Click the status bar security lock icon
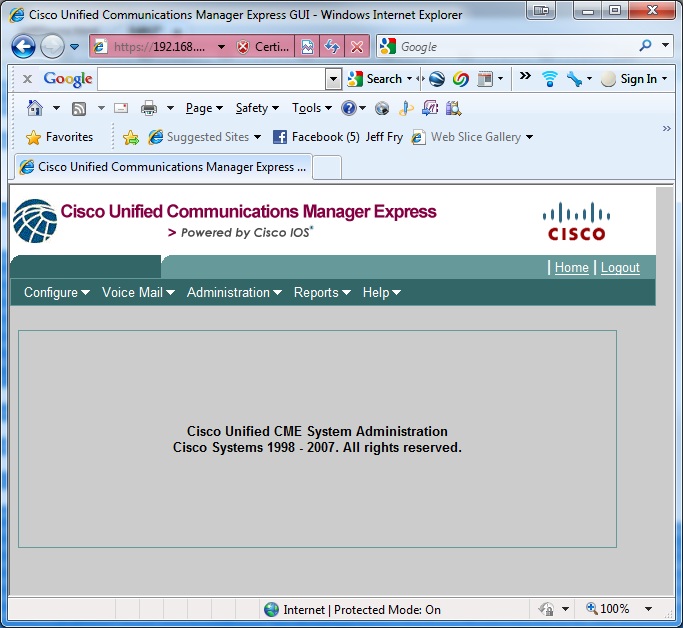This screenshot has width=683, height=628. (547, 609)
